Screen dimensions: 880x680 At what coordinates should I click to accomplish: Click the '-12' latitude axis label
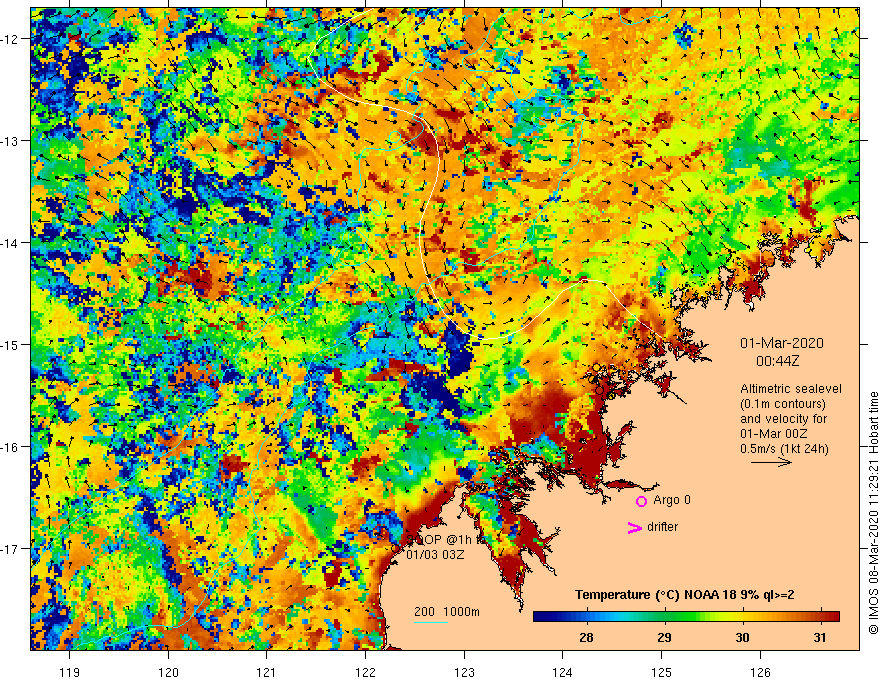11,39
